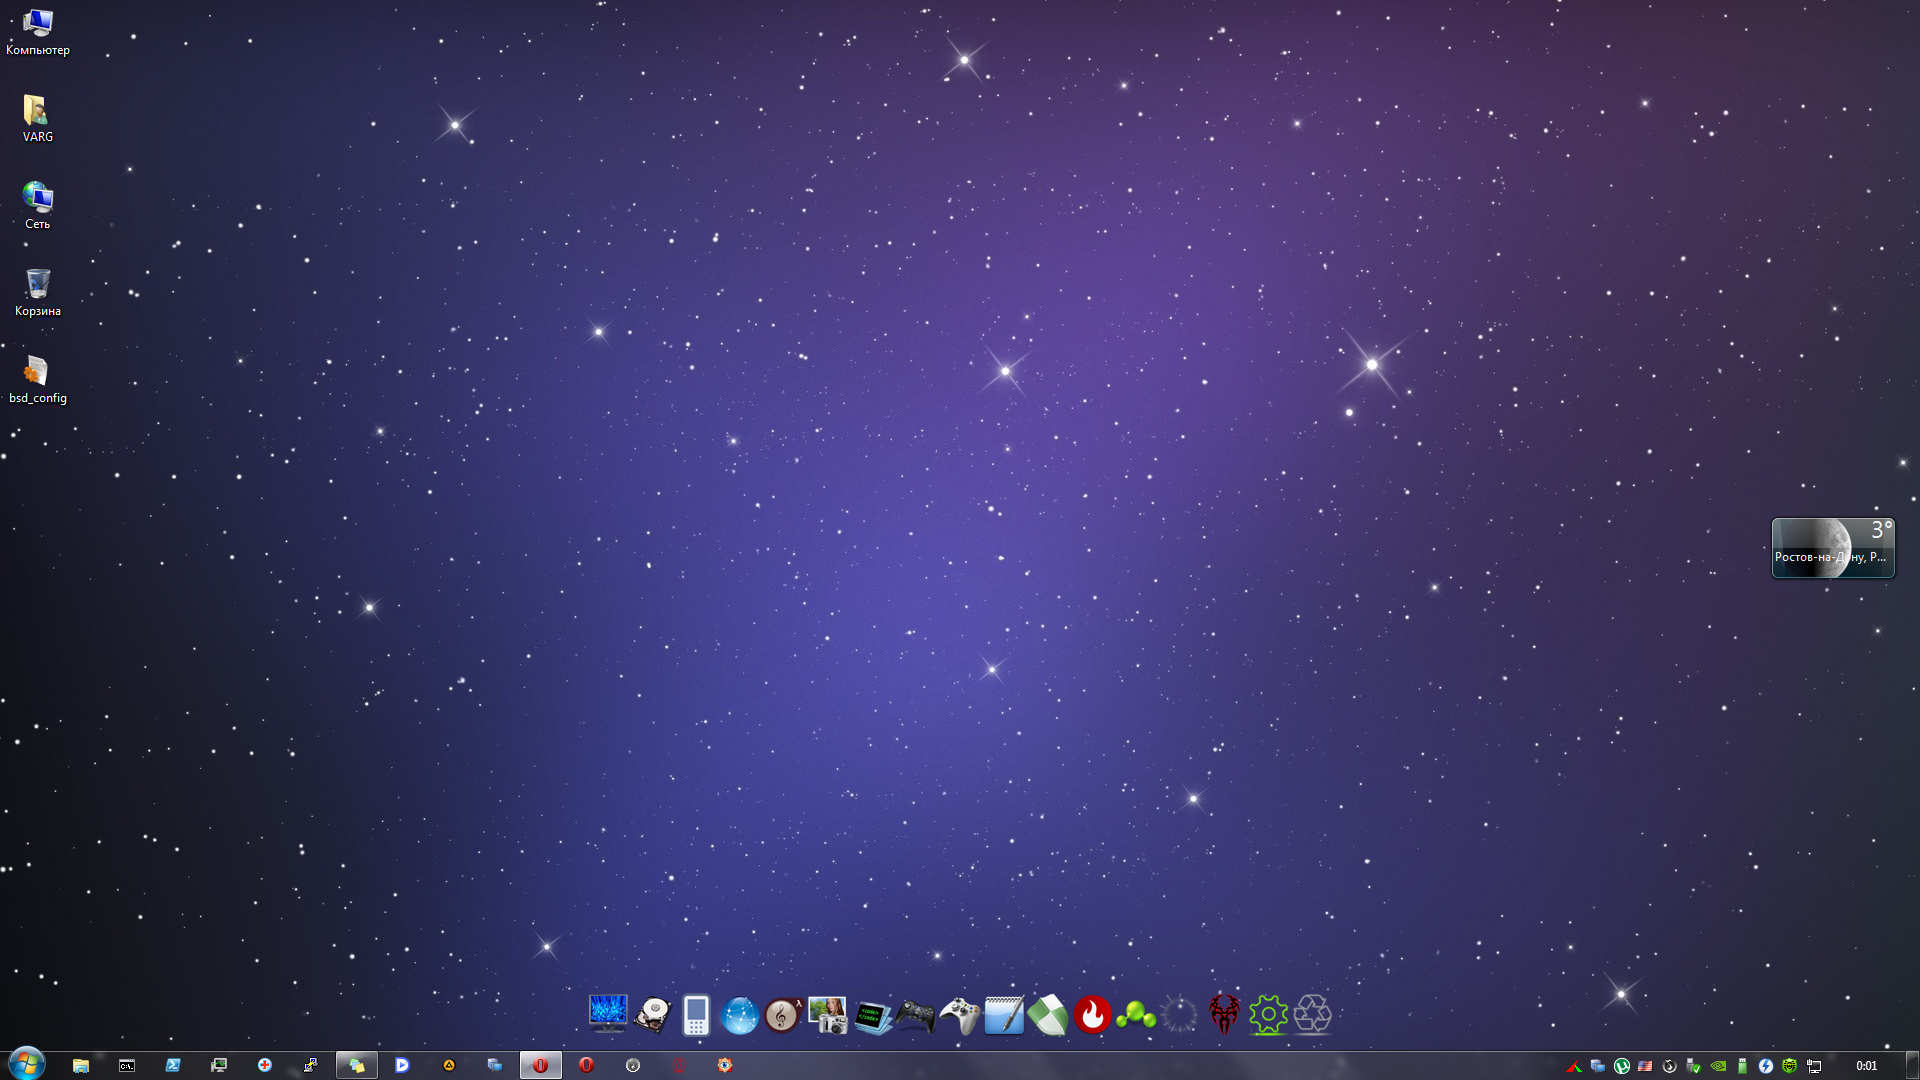Click the command prompt taskbar icon
This screenshot has width=1920, height=1080.
(127, 1065)
